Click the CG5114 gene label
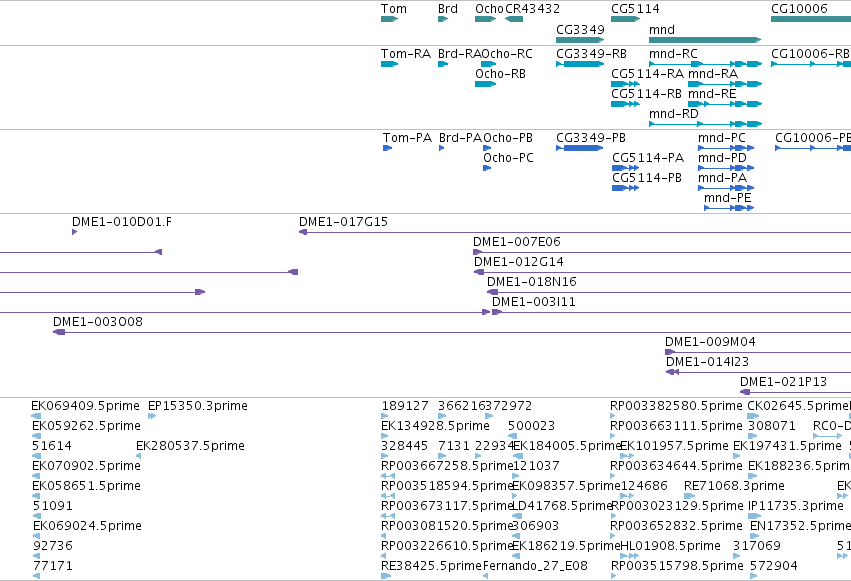Viewport: 851px width, 581px height. pyautogui.click(x=635, y=9)
